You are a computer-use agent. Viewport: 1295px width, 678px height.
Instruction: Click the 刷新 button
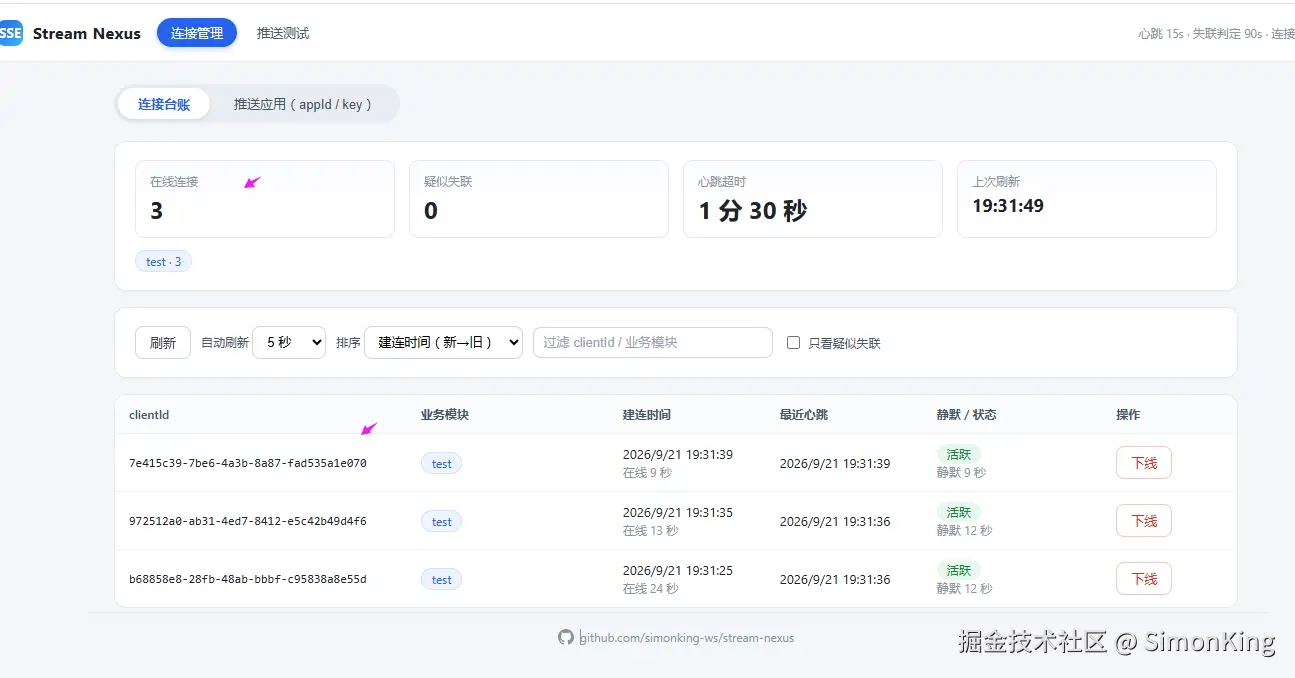163,342
